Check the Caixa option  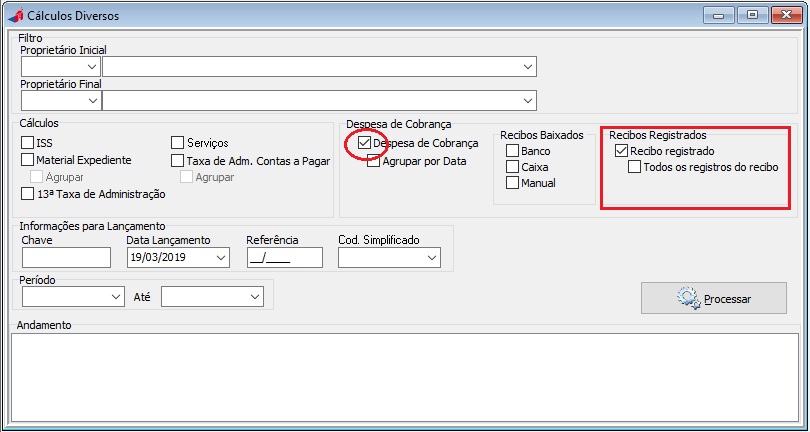513,167
